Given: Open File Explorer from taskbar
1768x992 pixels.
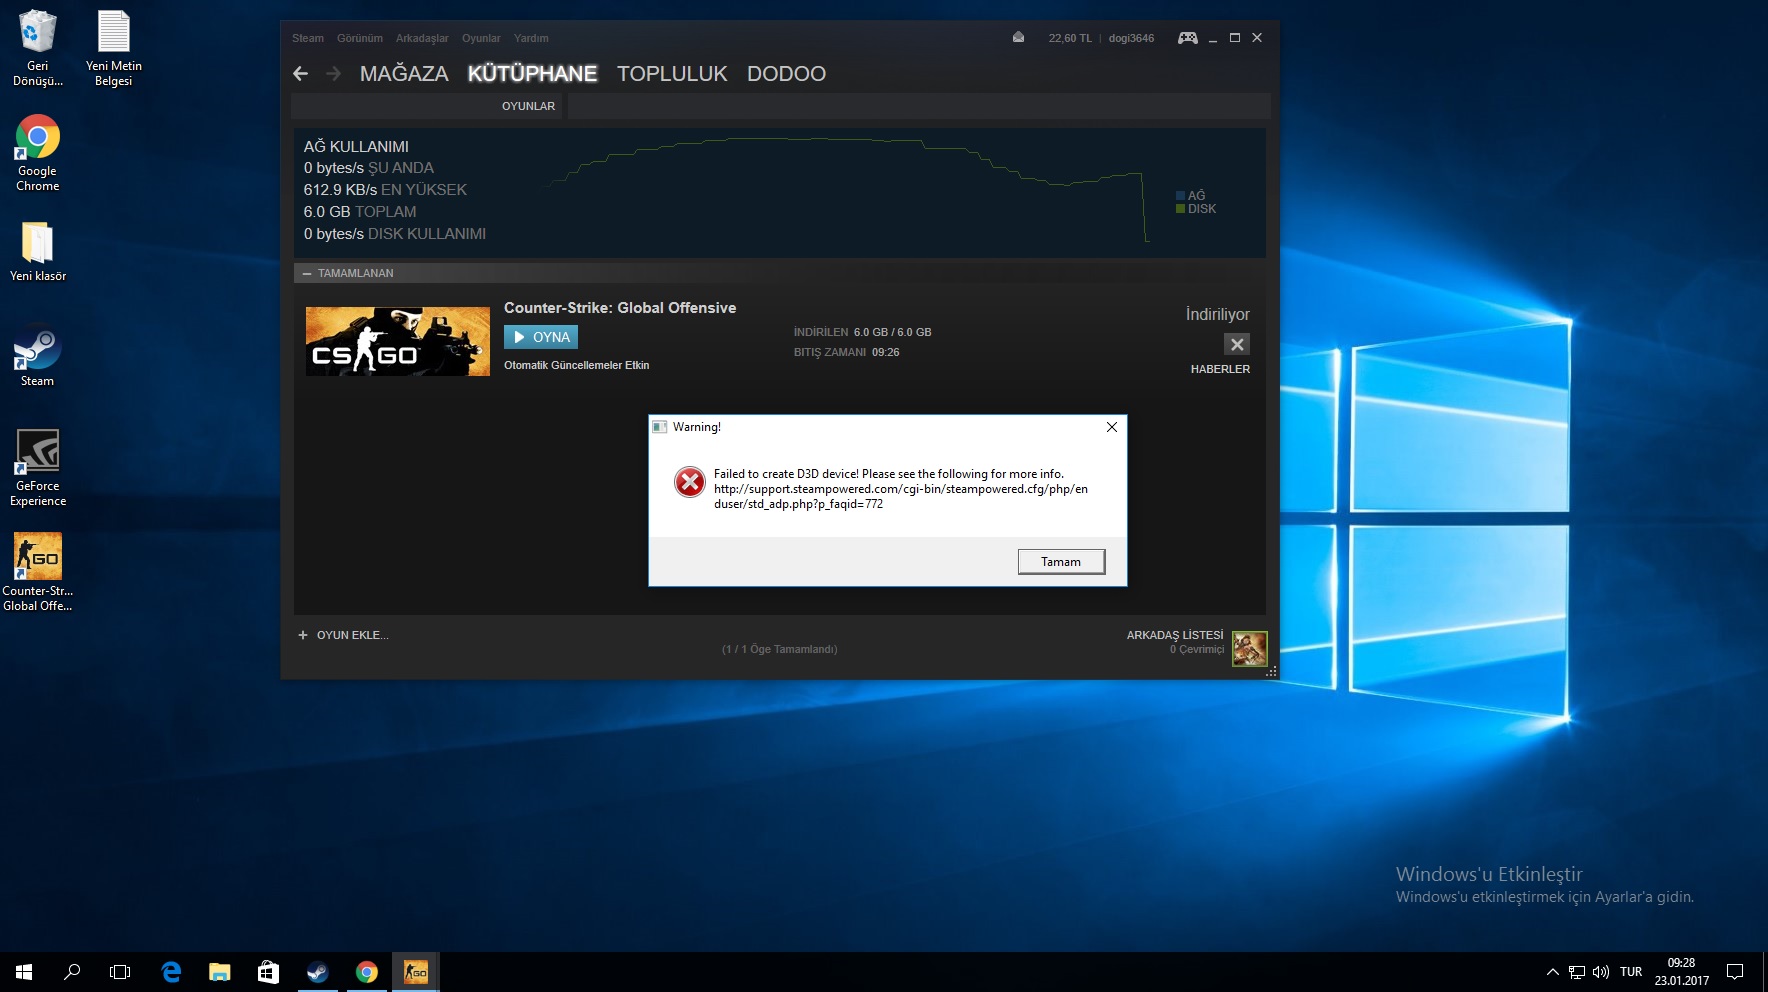Looking at the screenshot, I should coord(219,972).
